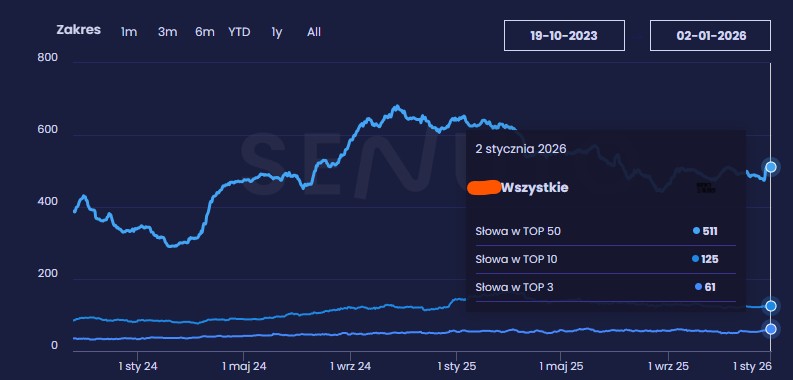
Task: Click x-axis label 1 wrz 24
Action: tap(350, 366)
